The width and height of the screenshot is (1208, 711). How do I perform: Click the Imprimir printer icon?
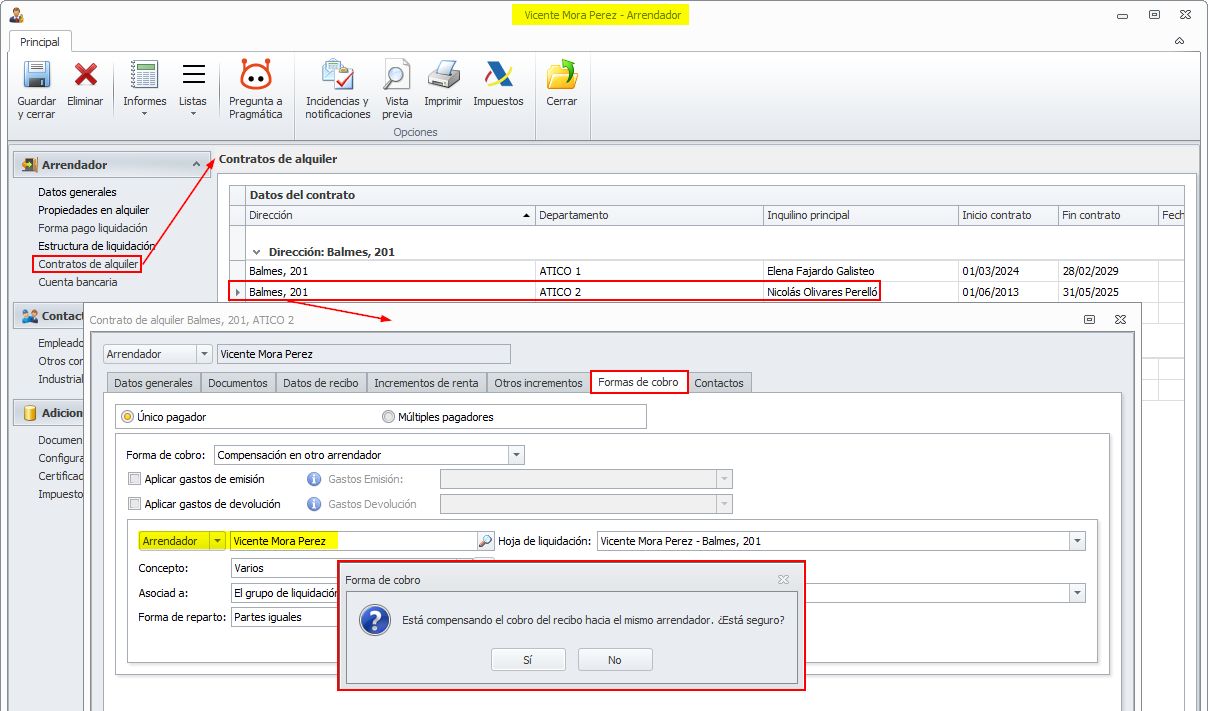click(443, 76)
